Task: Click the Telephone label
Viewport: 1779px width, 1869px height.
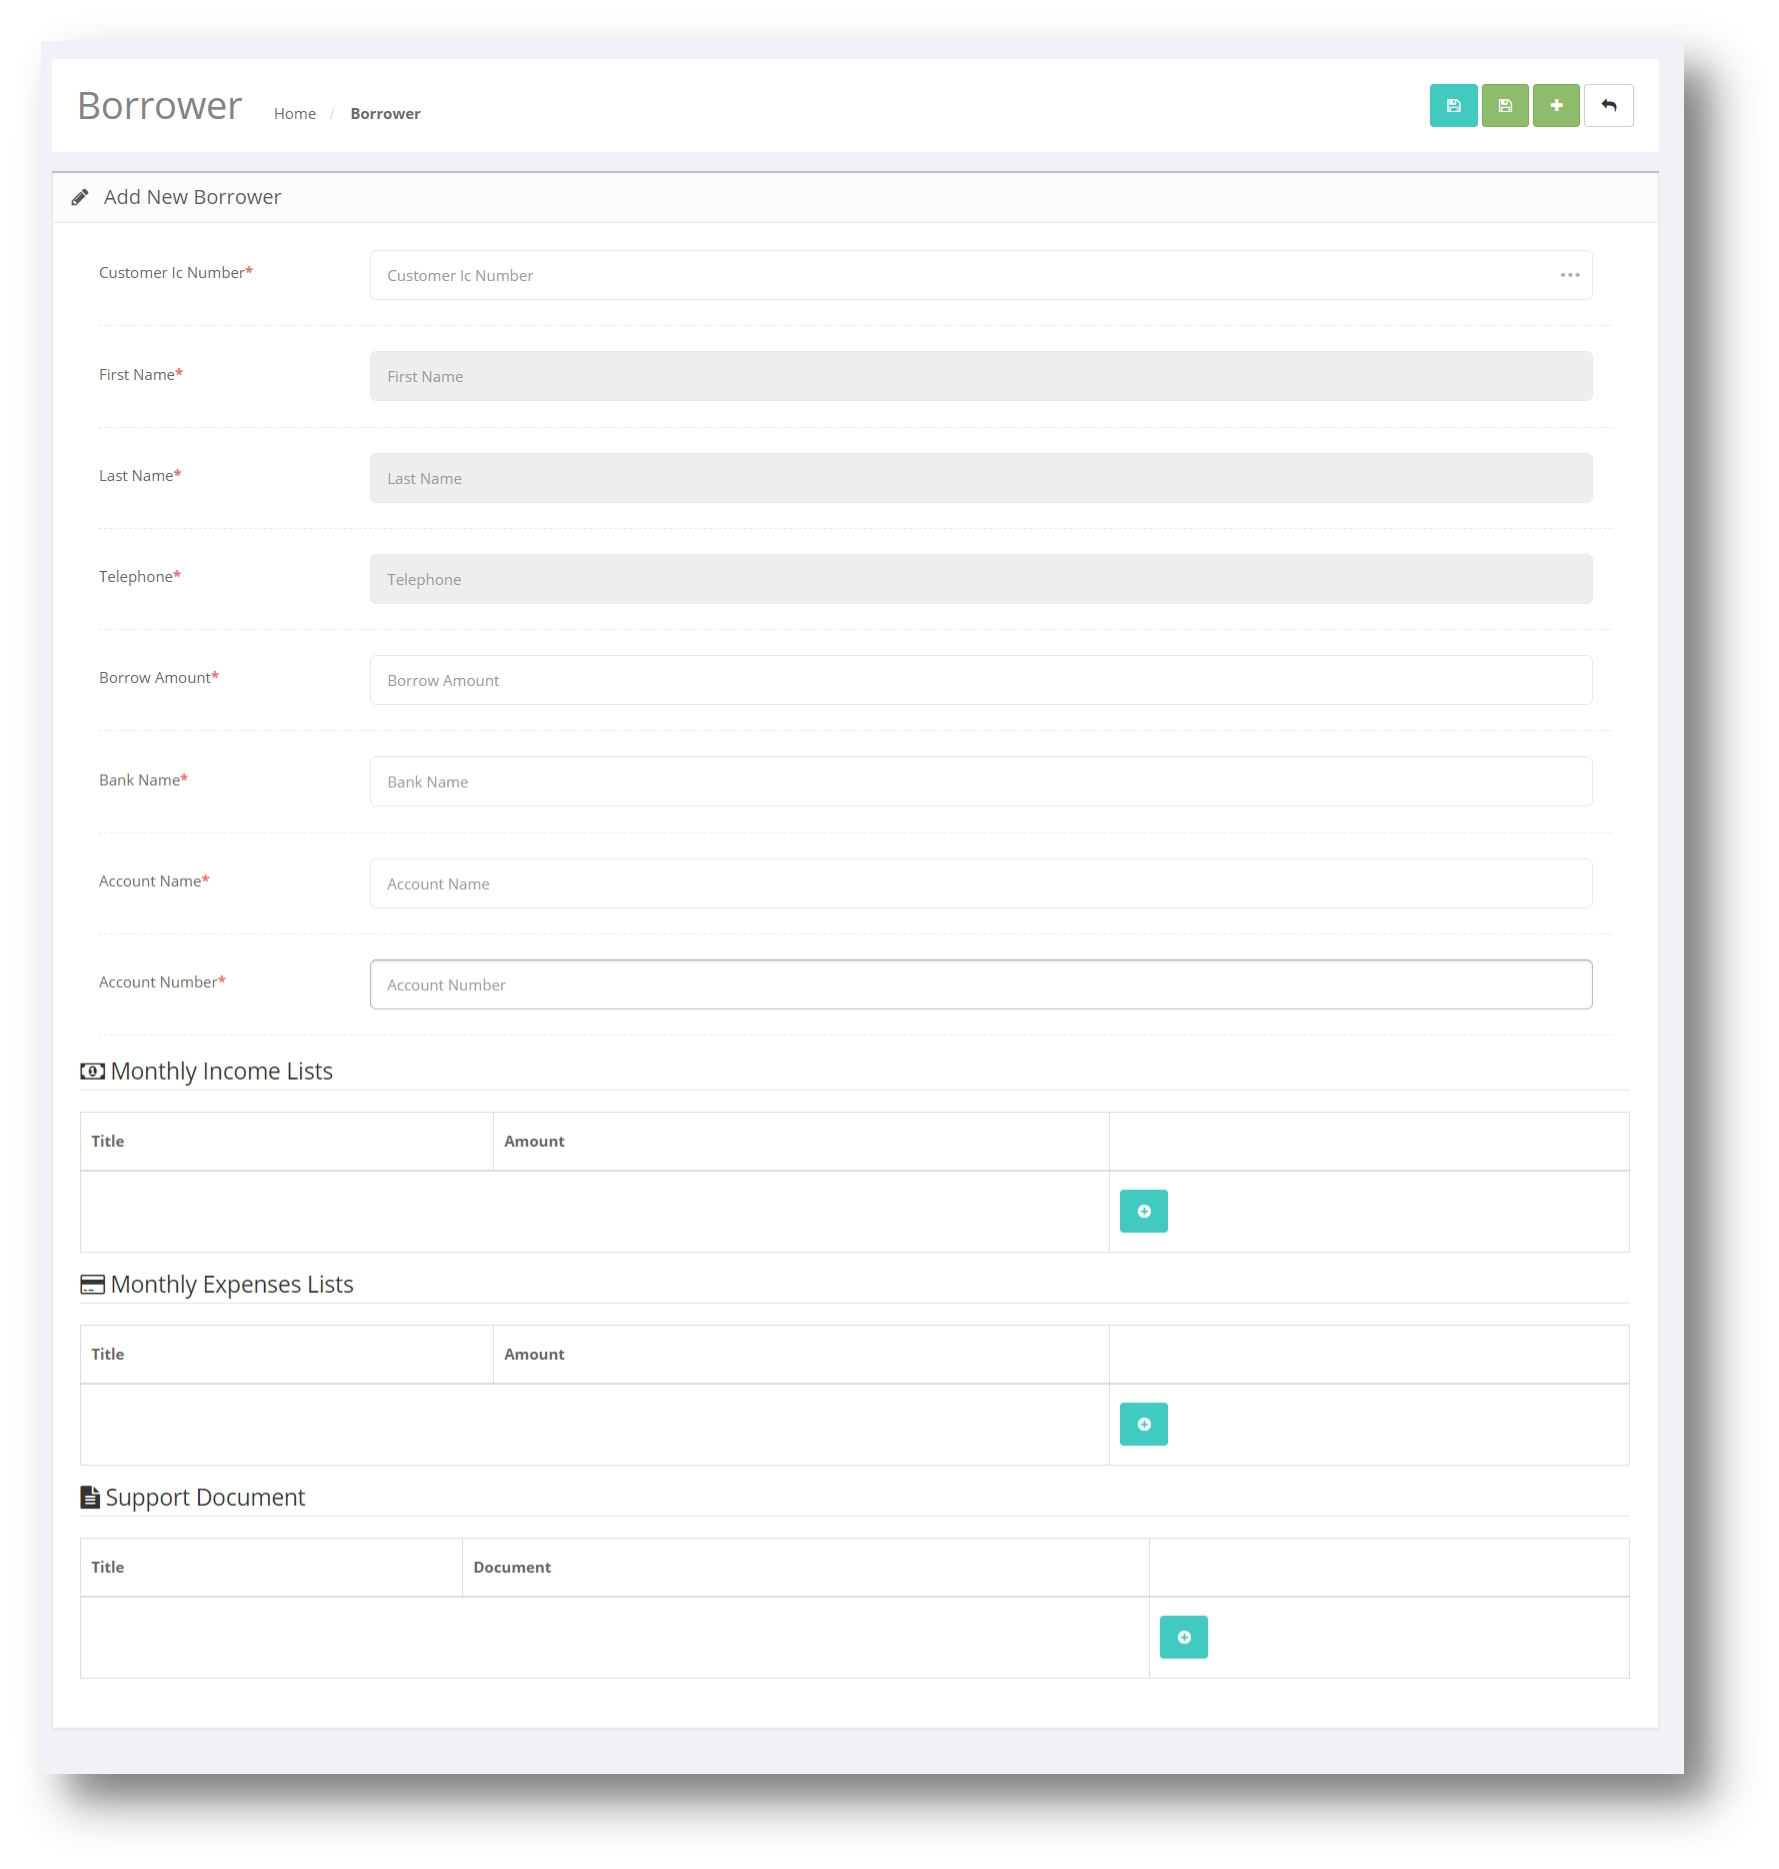Action: coord(140,577)
